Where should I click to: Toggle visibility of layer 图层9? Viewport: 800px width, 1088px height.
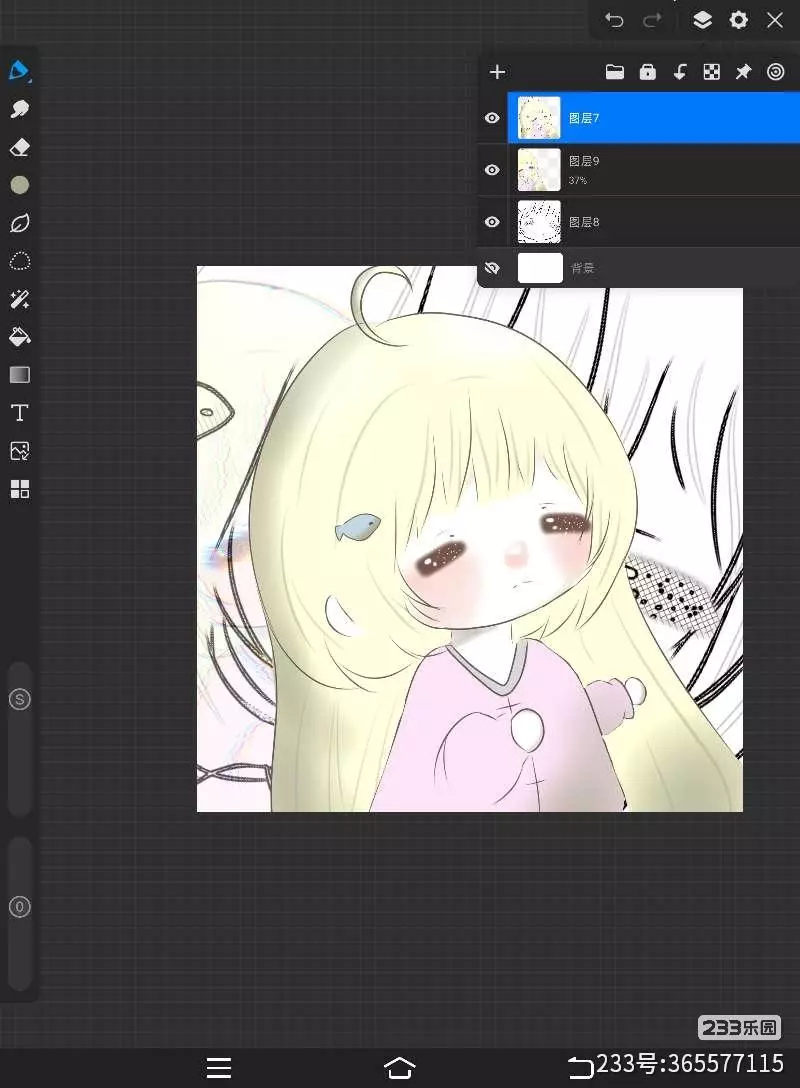click(x=492, y=170)
